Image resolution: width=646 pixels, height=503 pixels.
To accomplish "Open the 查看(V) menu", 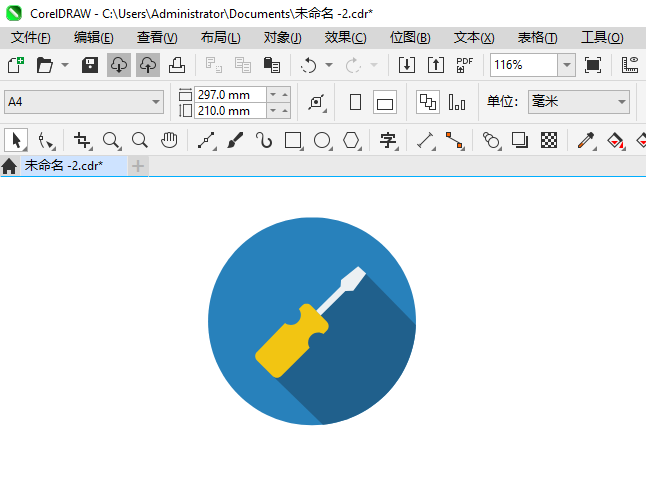I will coord(157,38).
